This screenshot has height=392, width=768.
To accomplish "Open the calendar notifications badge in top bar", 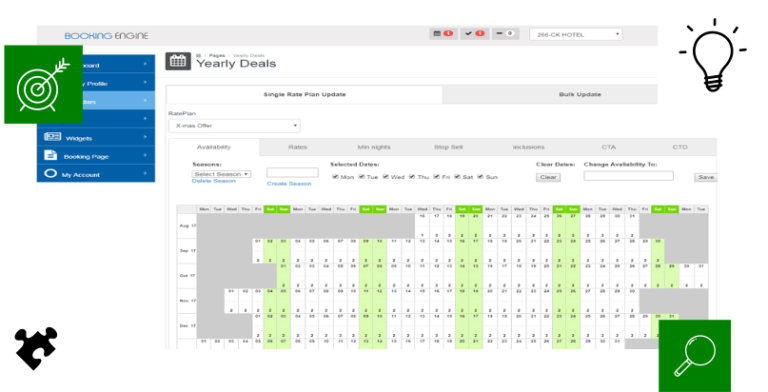I will 442,34.
